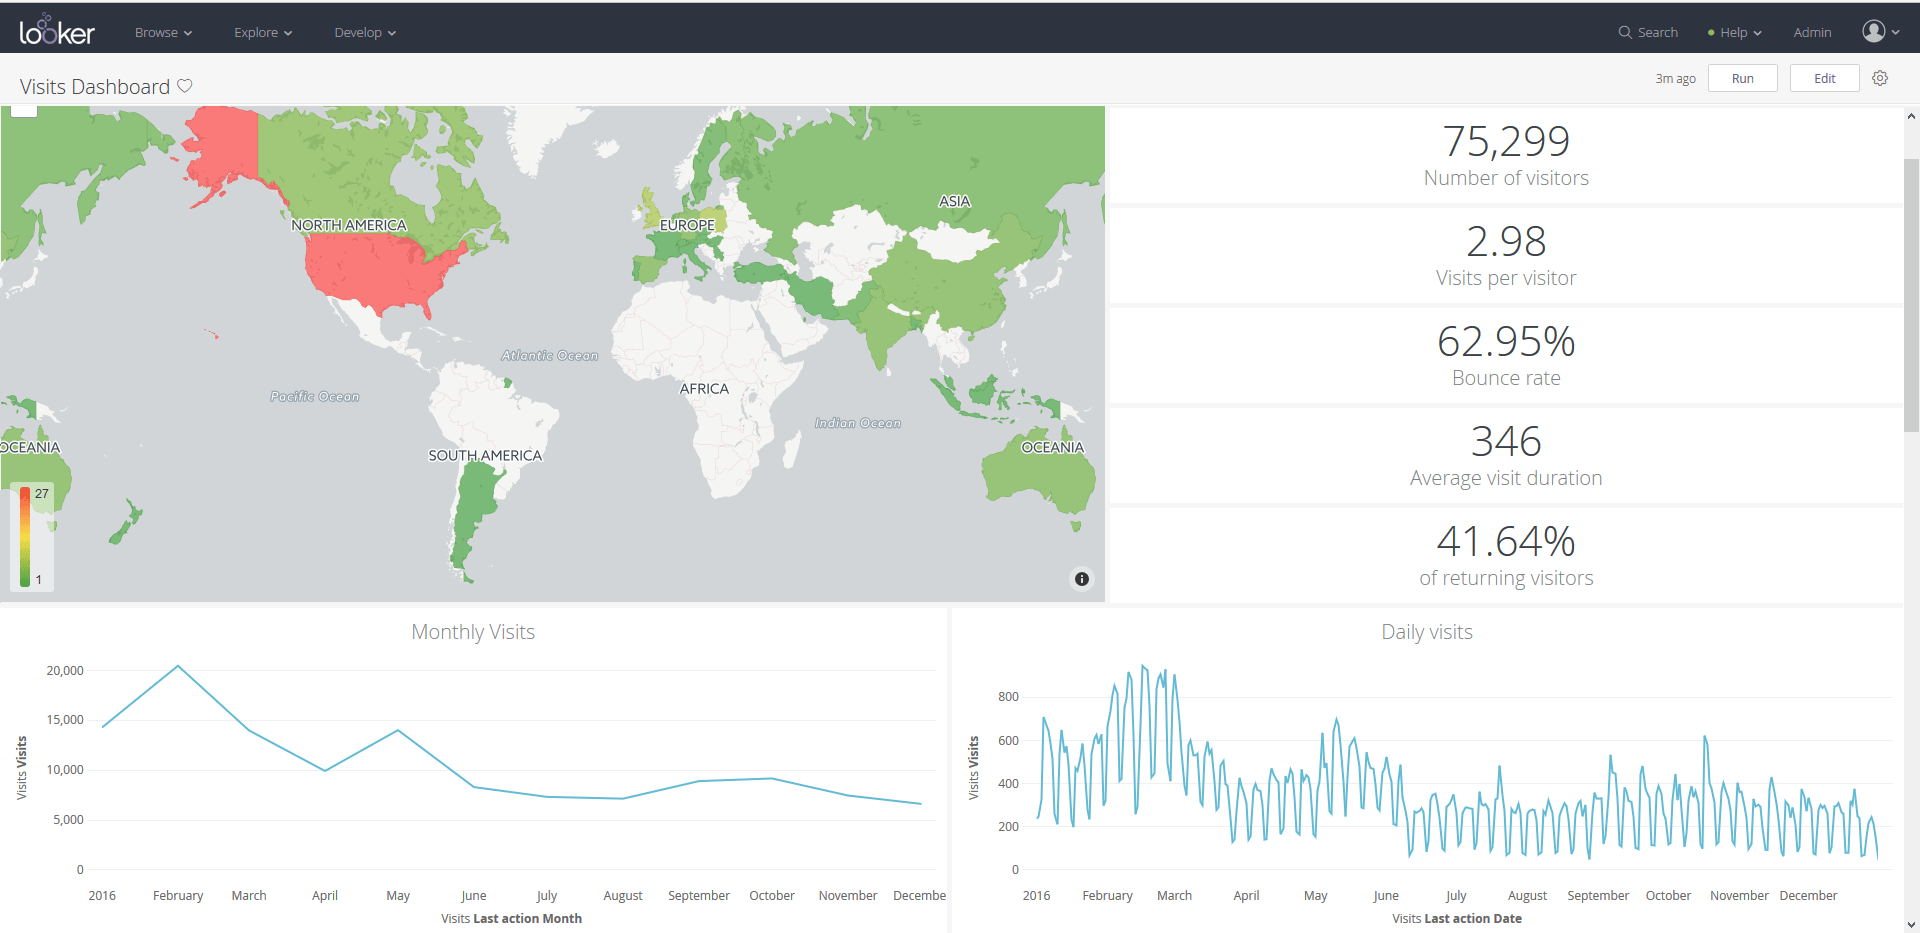This screenshot has height=933, width=1920.
Task: Expand the Explore dropdown
Action: tap(262, 32)
